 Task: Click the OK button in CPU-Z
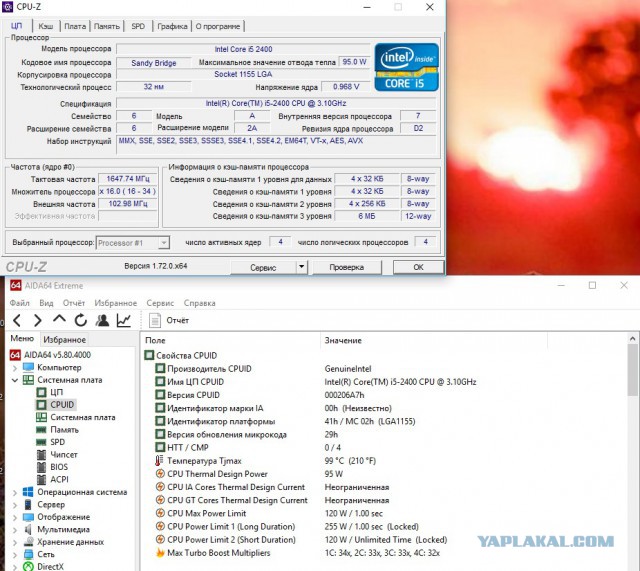tap(418, 267)
